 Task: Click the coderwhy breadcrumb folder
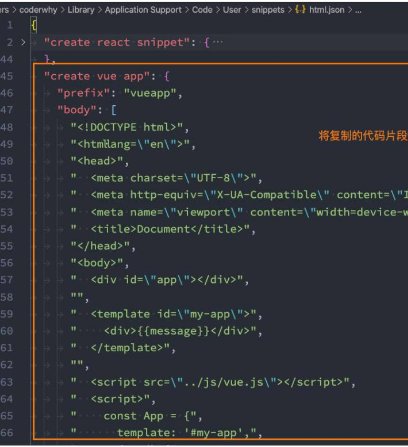tap(38, 10)
